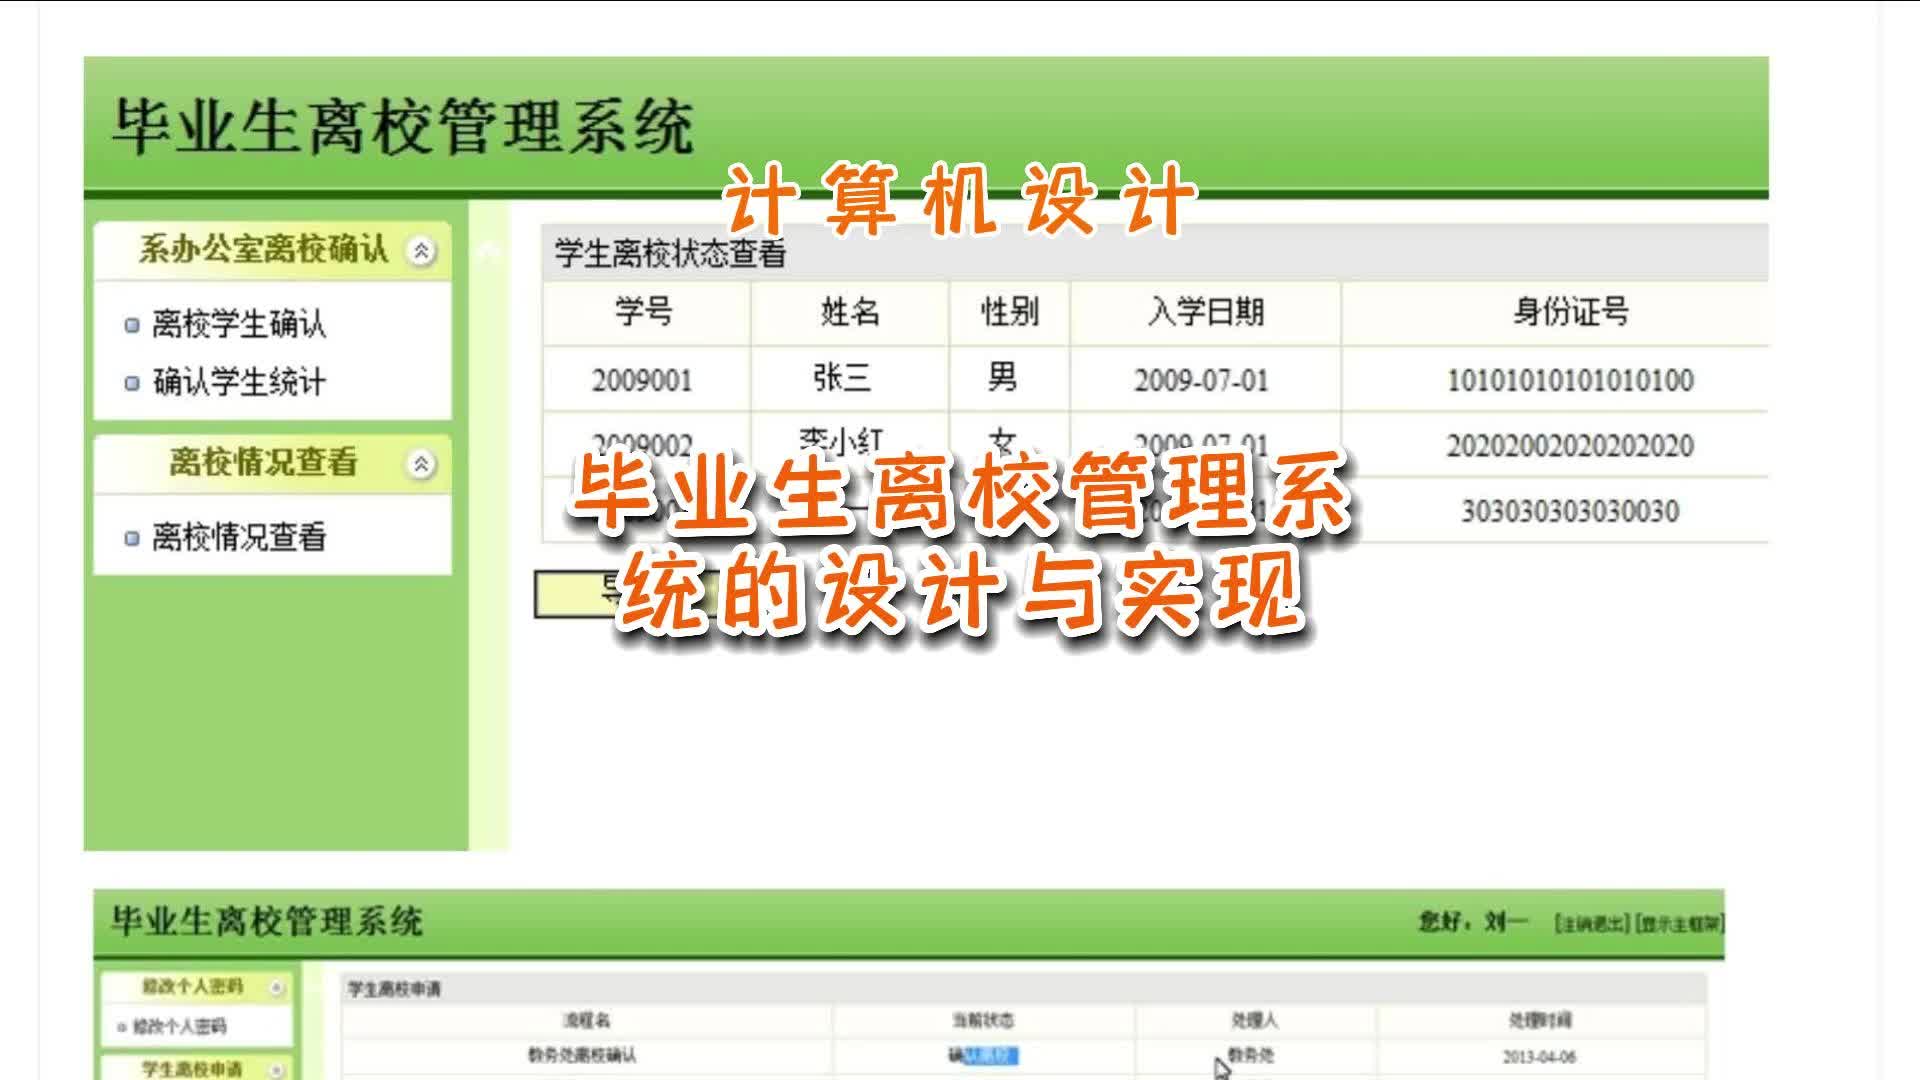Collapse 修改个人密码 panel in lower window
The image size is (1920, 1080).
[x=277, y=988]
